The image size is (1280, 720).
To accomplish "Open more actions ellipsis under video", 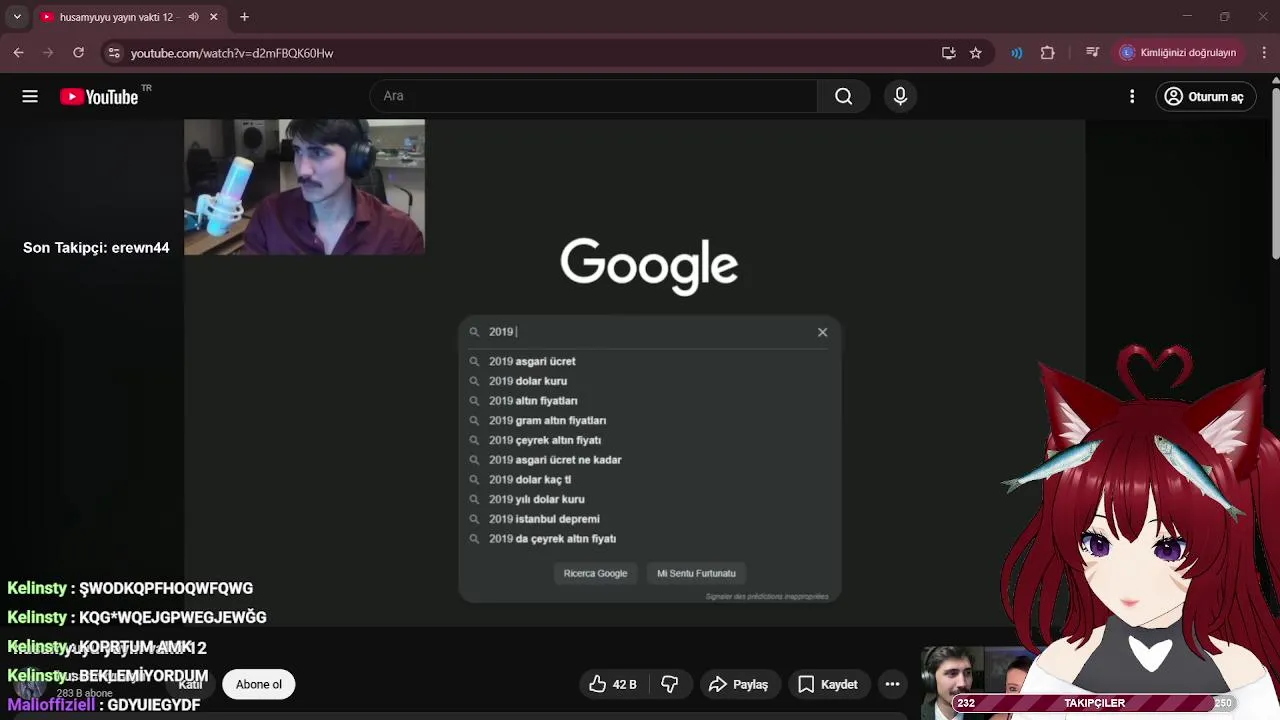I will (892, 684).
